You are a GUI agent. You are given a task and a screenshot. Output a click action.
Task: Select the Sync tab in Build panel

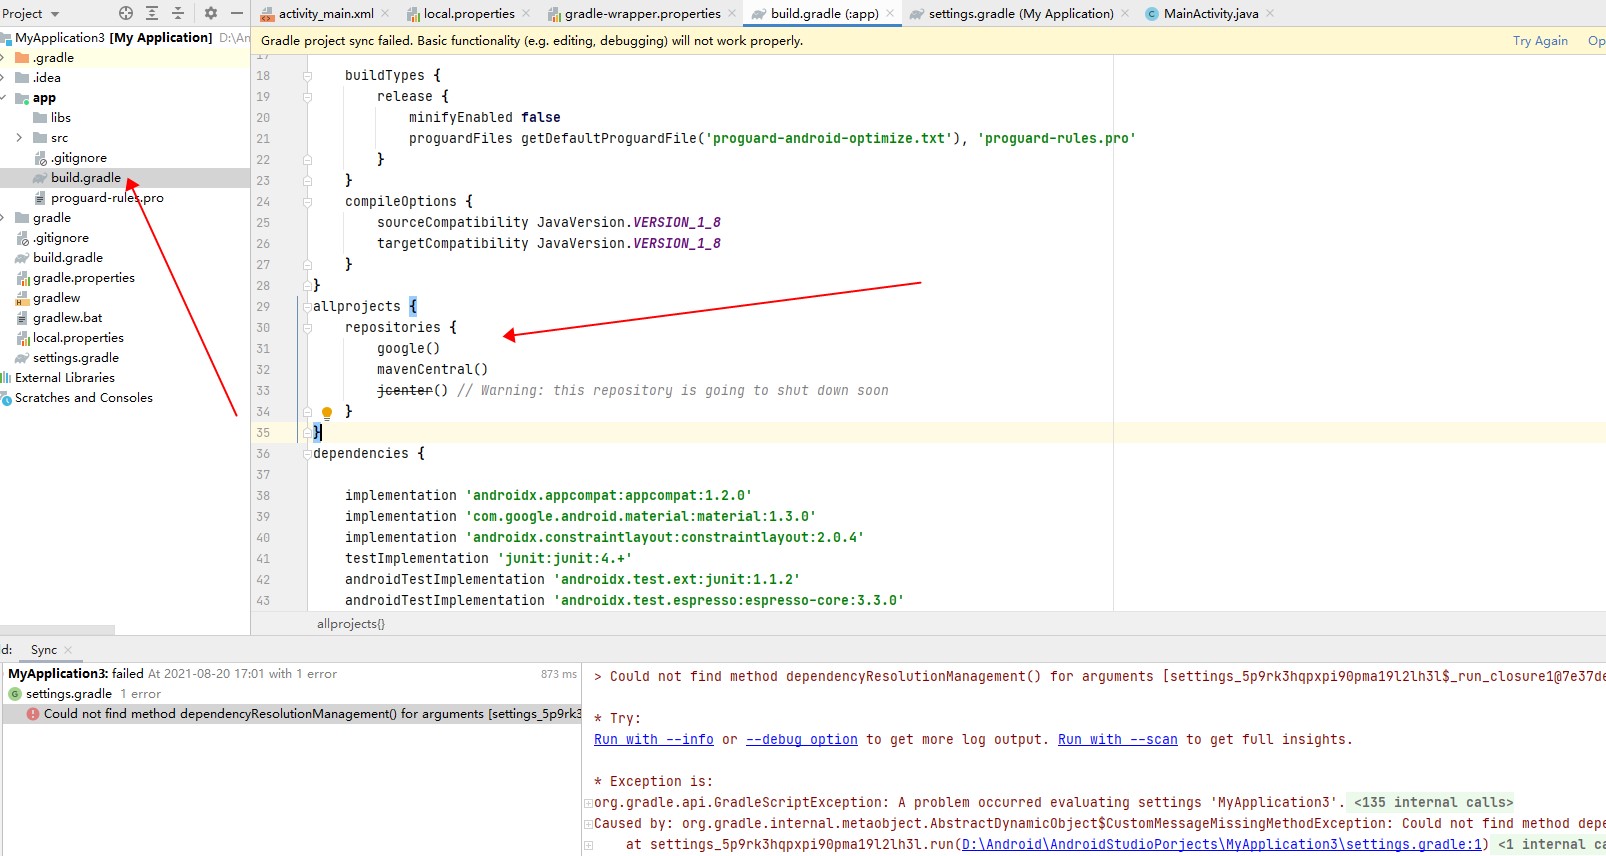coord(44,649)
